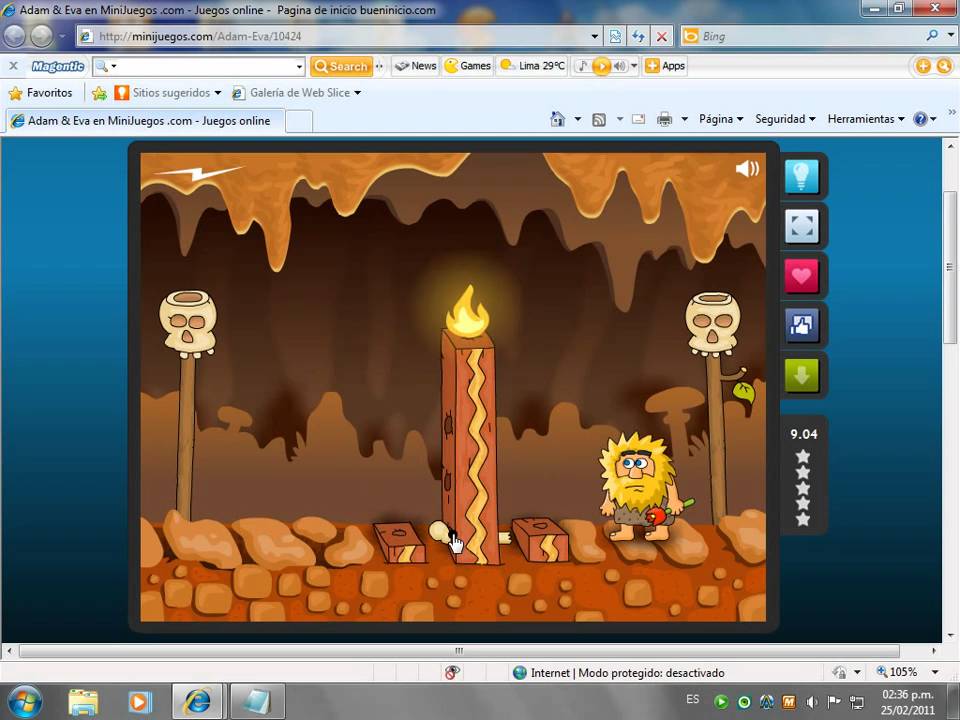Open the Windows Start menu
The height and width of the screenshot is (720, 960).
(x=24, y=702)
